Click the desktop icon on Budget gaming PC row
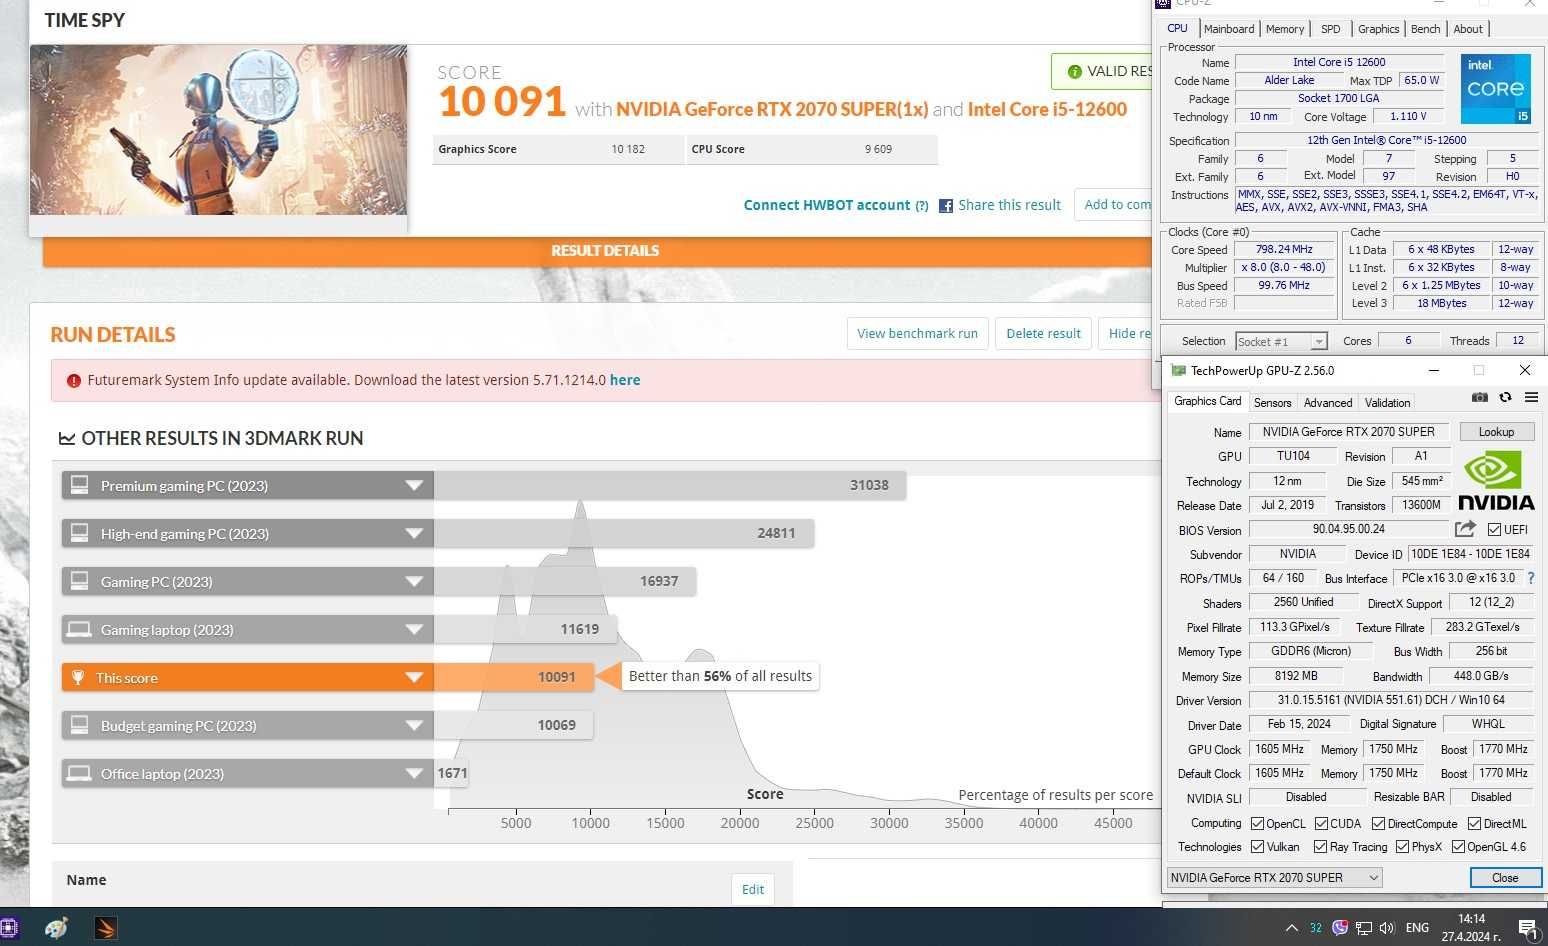 coord(79,725)
